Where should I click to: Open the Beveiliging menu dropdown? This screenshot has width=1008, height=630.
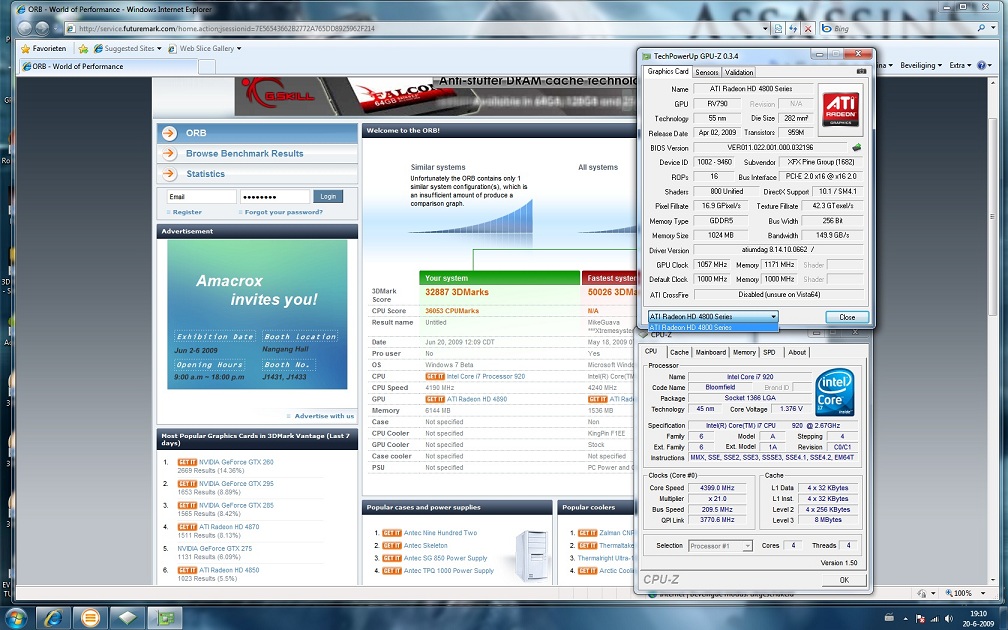point(921,65)
